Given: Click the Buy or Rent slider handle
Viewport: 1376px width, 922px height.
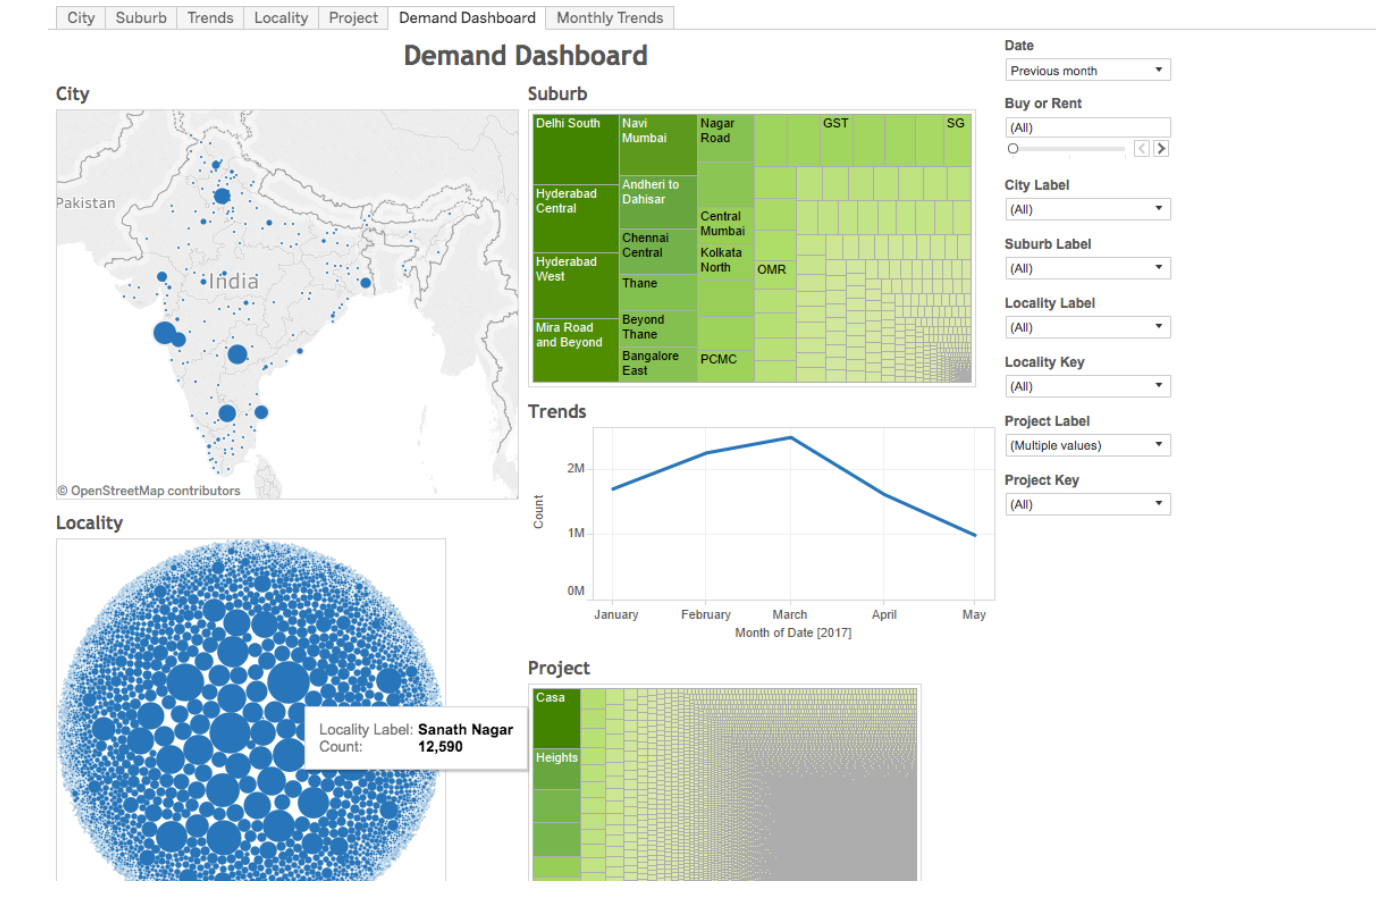Looking at the screenshot, I should coord(1013,149).
